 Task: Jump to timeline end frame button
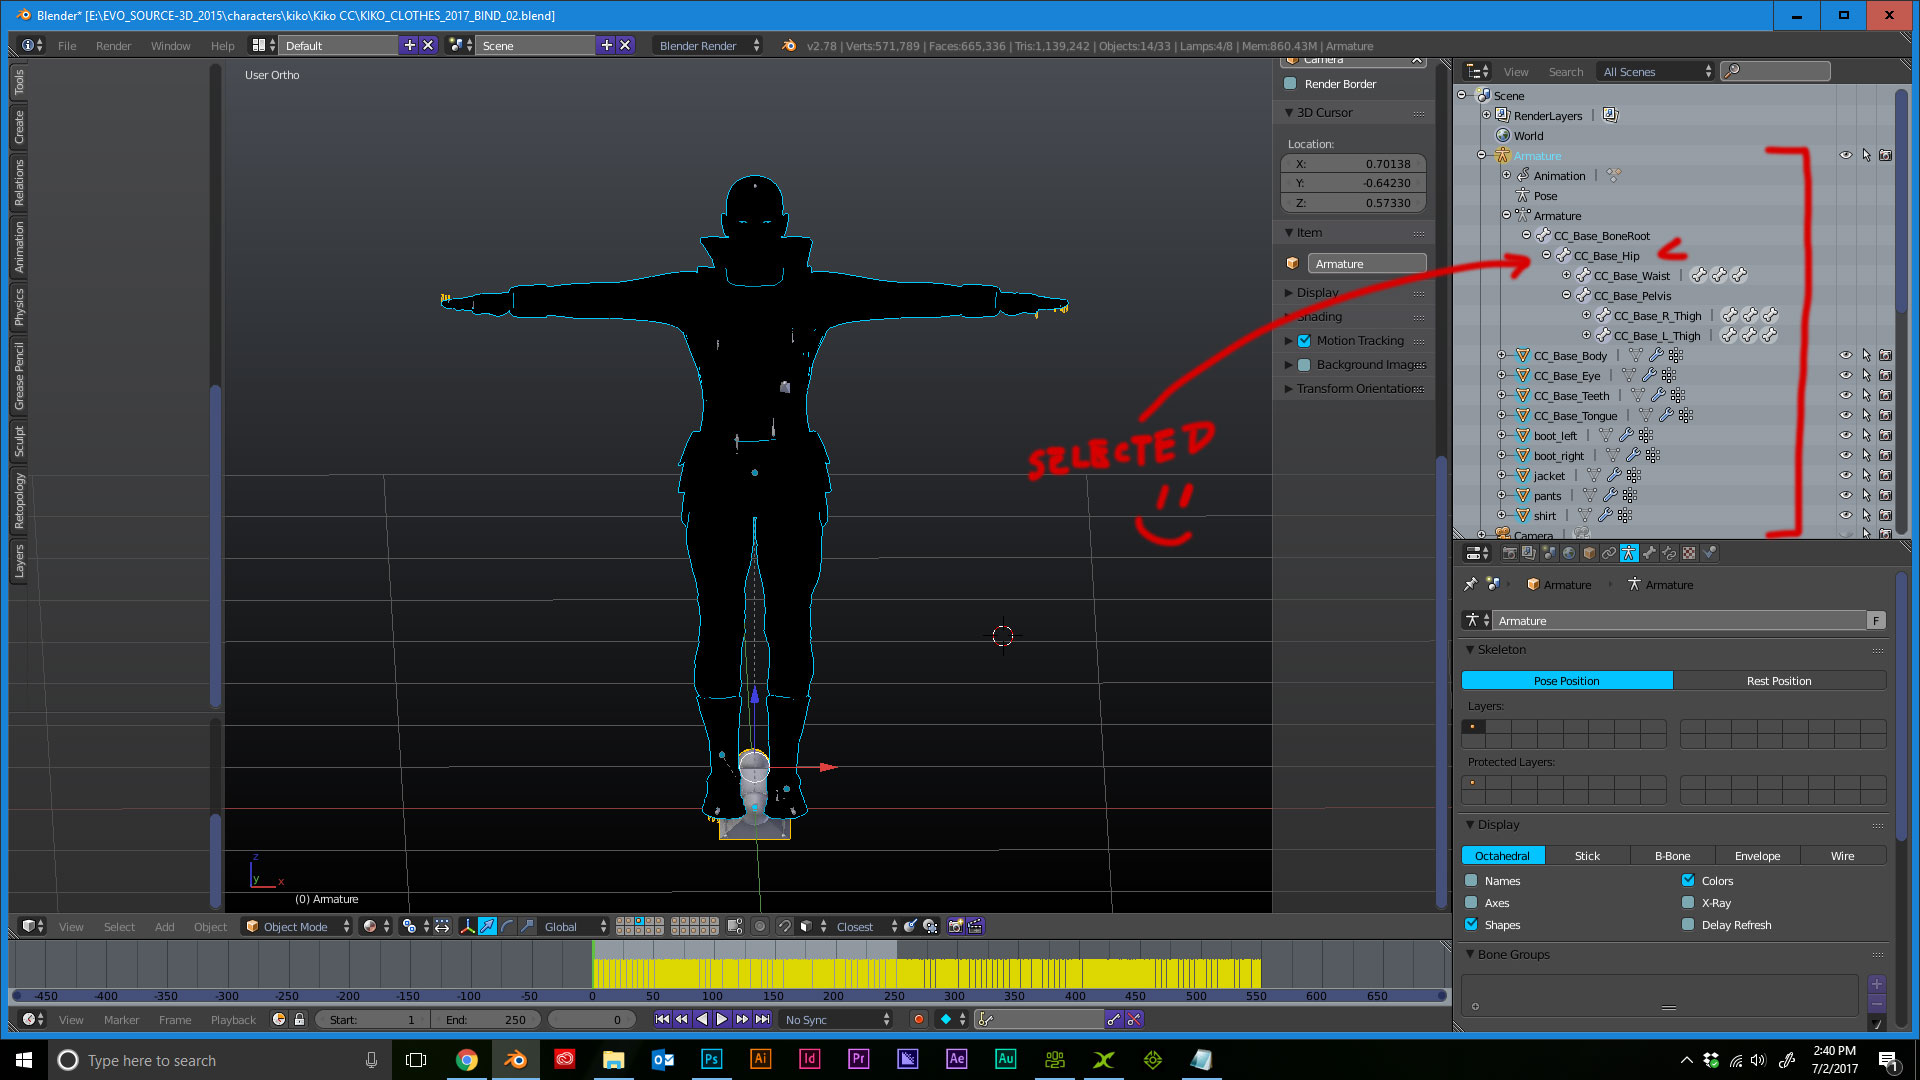[762, 1019]
